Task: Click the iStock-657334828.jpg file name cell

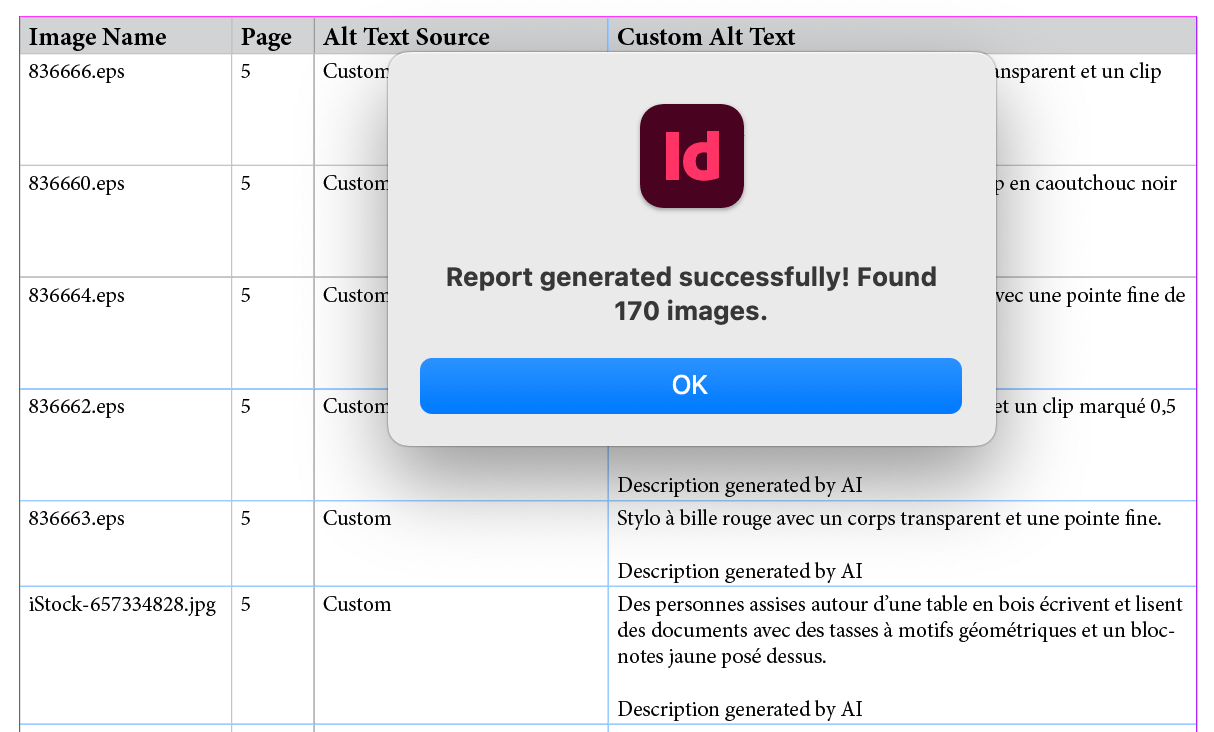Action: pos(125,655)
